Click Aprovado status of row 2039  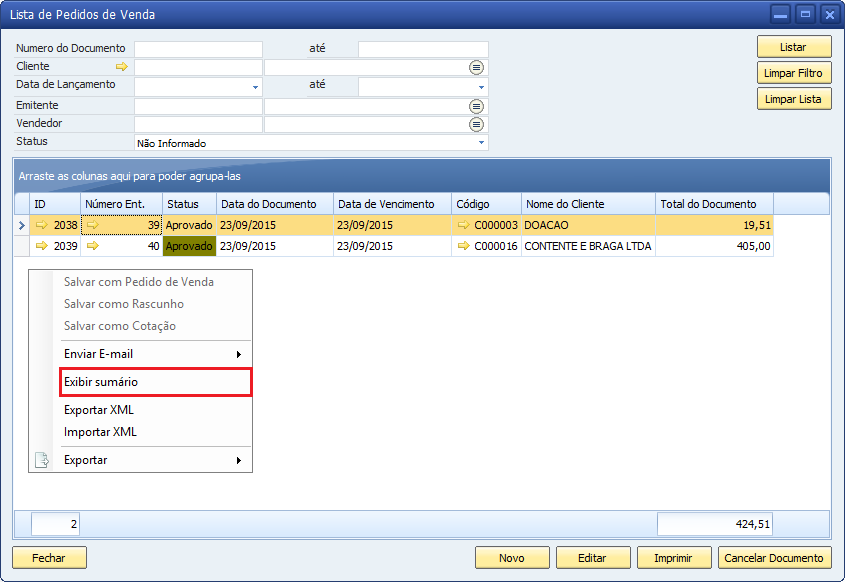pos(190,246)
